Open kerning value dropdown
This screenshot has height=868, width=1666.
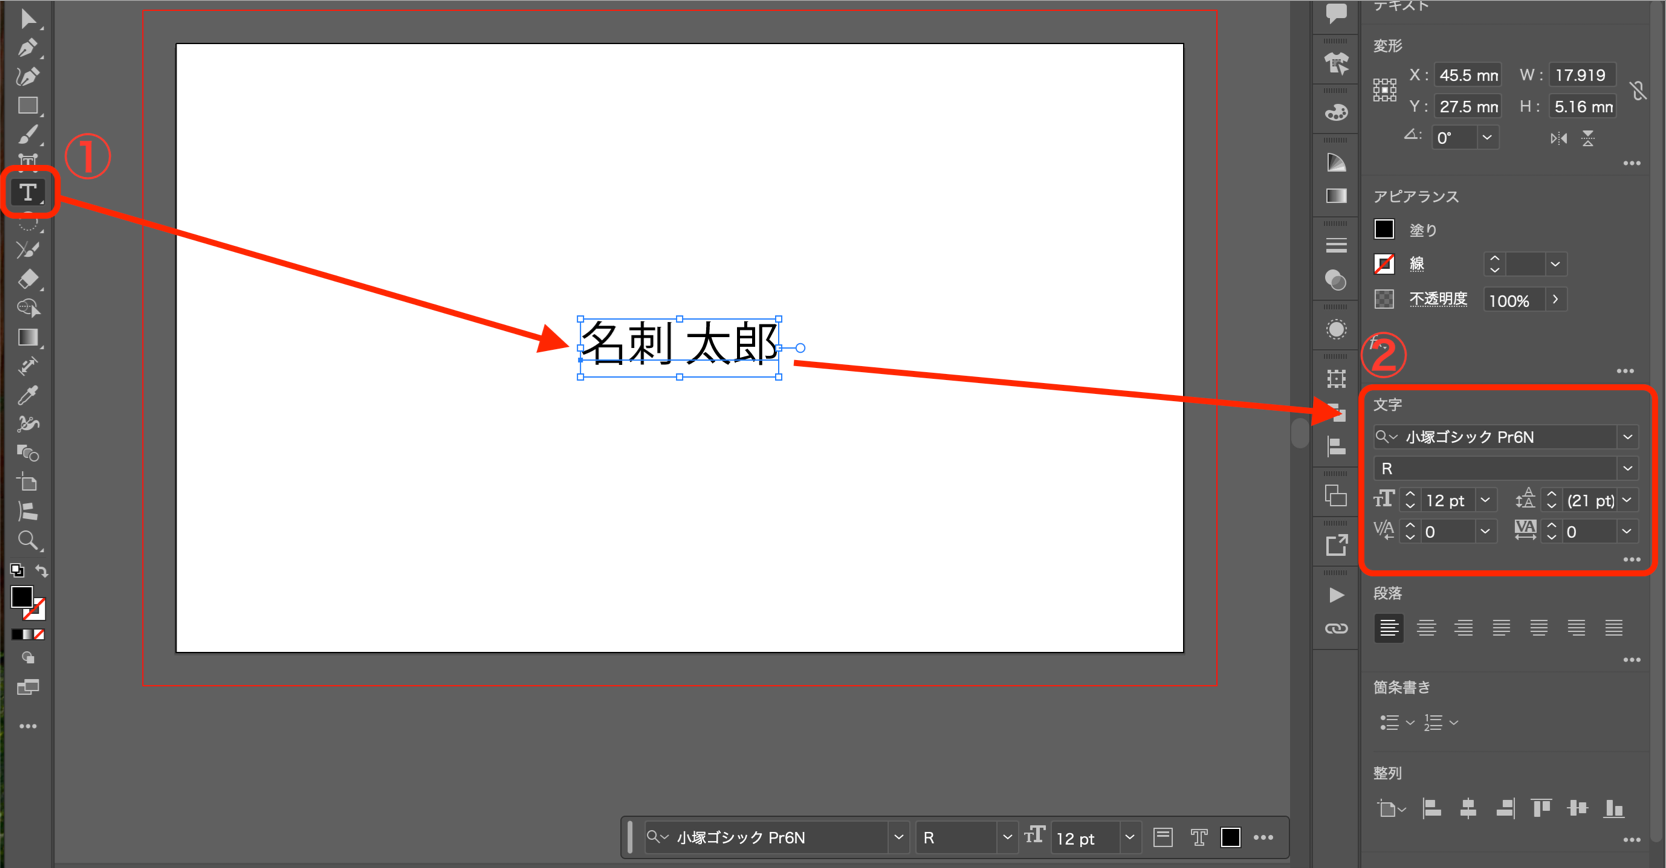1485,532
